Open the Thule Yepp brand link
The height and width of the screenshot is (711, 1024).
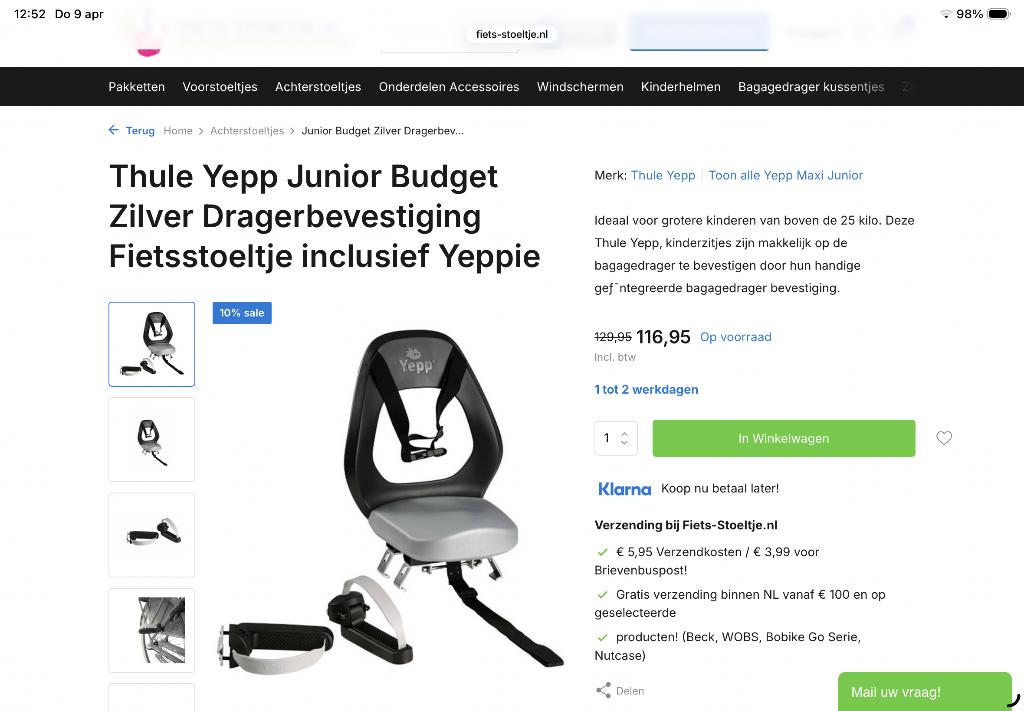tap(663, 175)
